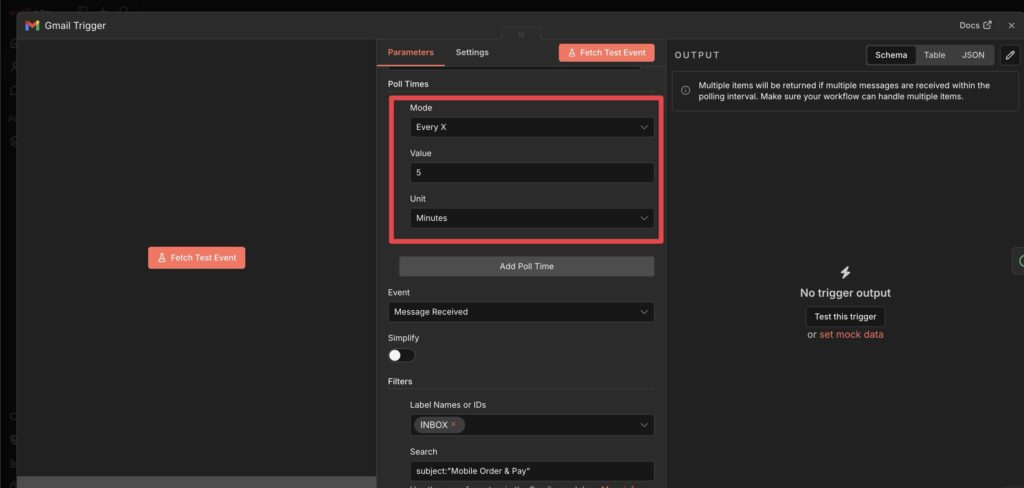Switch to the Settings tab

tap(472, 52)
